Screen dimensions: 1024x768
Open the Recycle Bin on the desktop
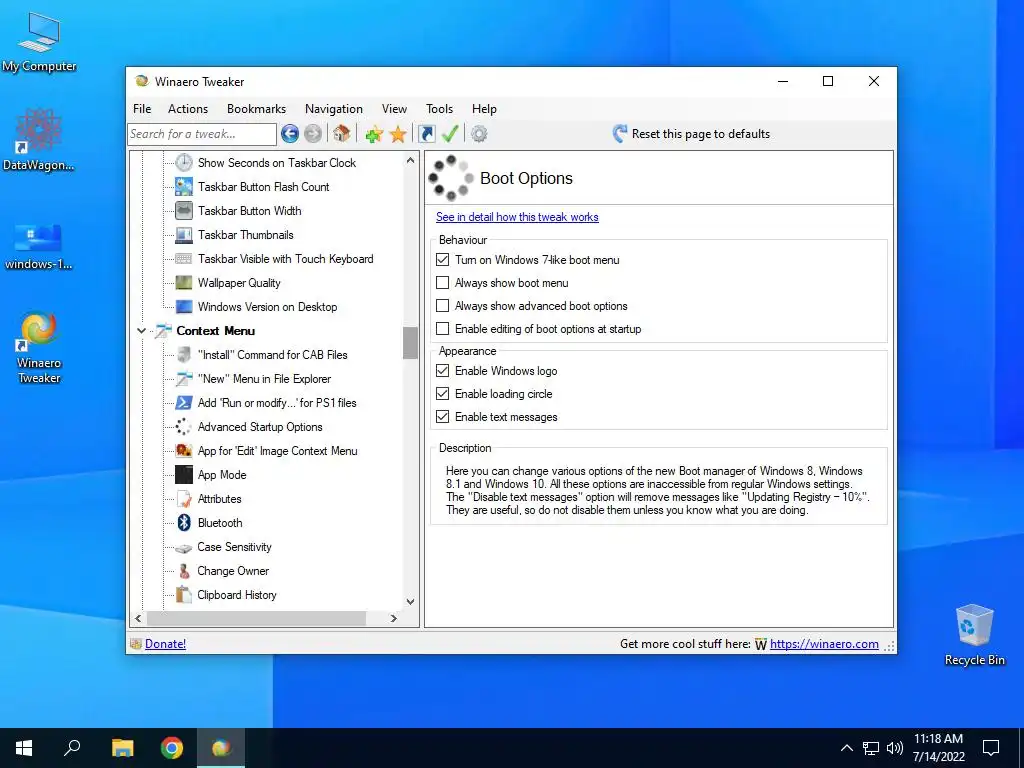point(974,635)
